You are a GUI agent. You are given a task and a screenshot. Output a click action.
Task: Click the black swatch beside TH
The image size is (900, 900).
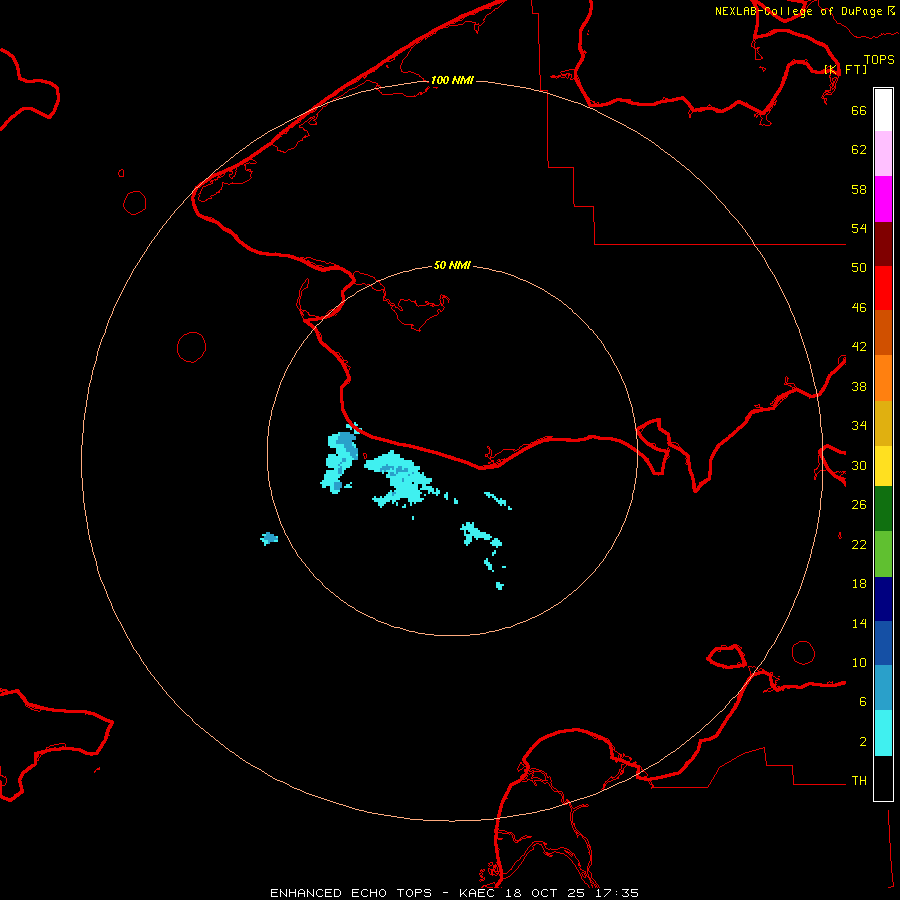click(883, 778)
